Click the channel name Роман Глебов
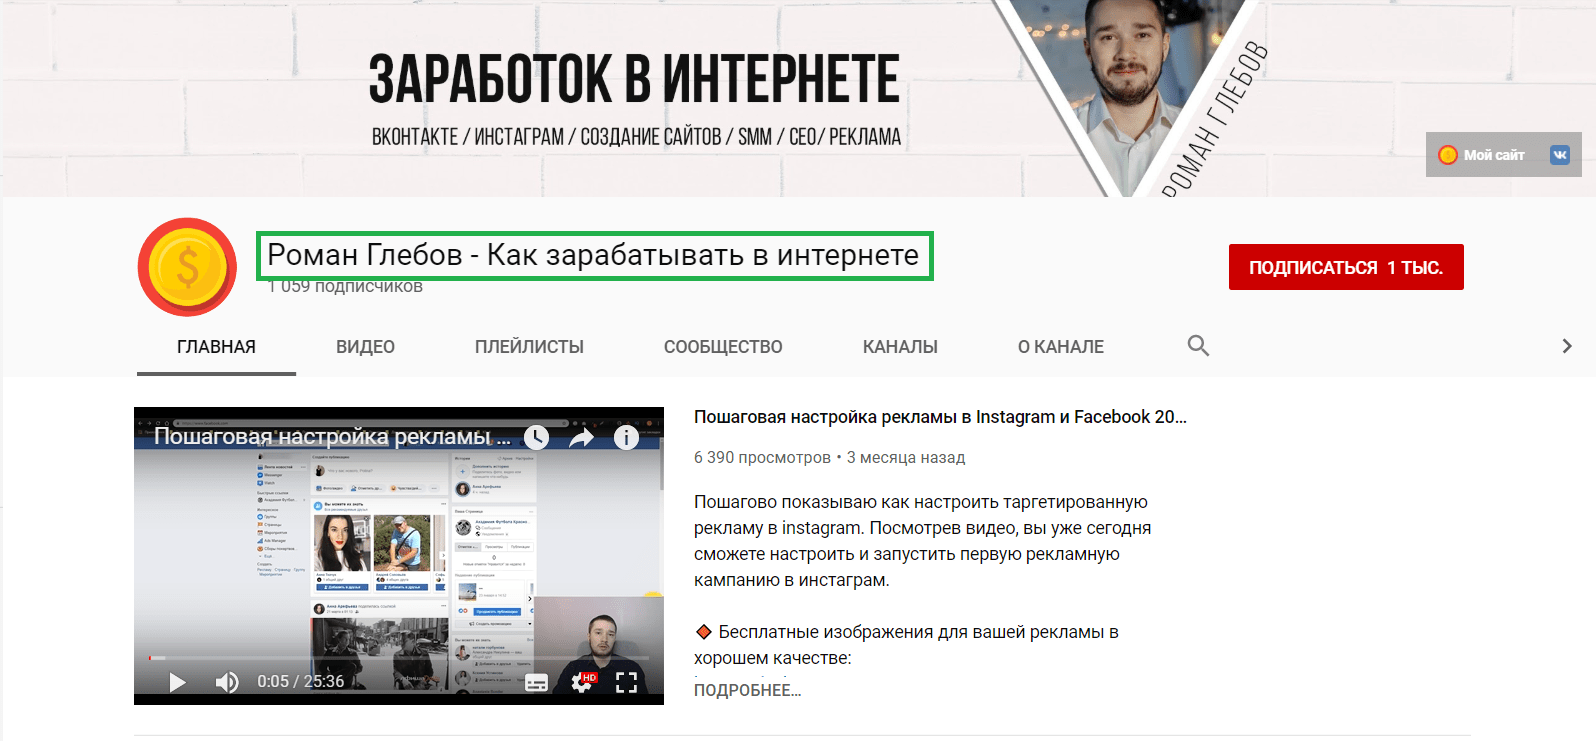 point(593,256)
